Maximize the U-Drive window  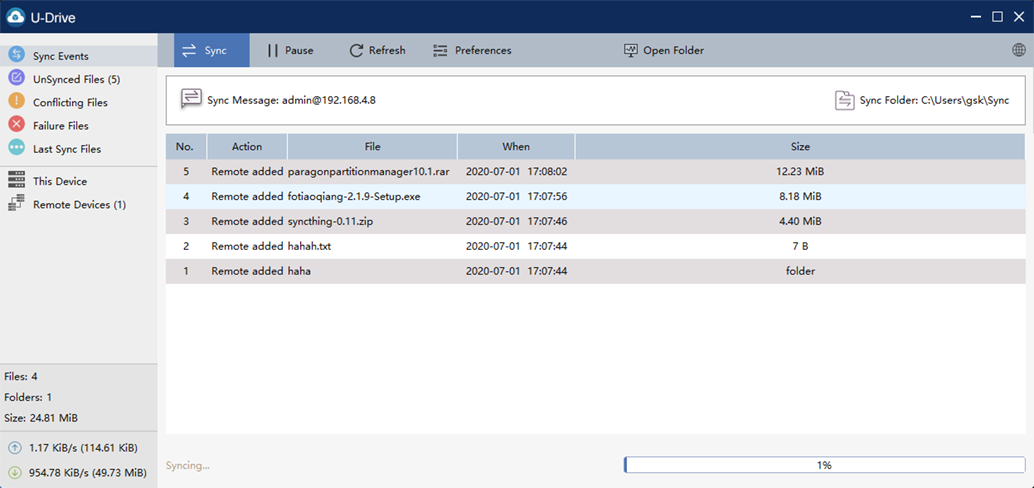pos(998,16)
